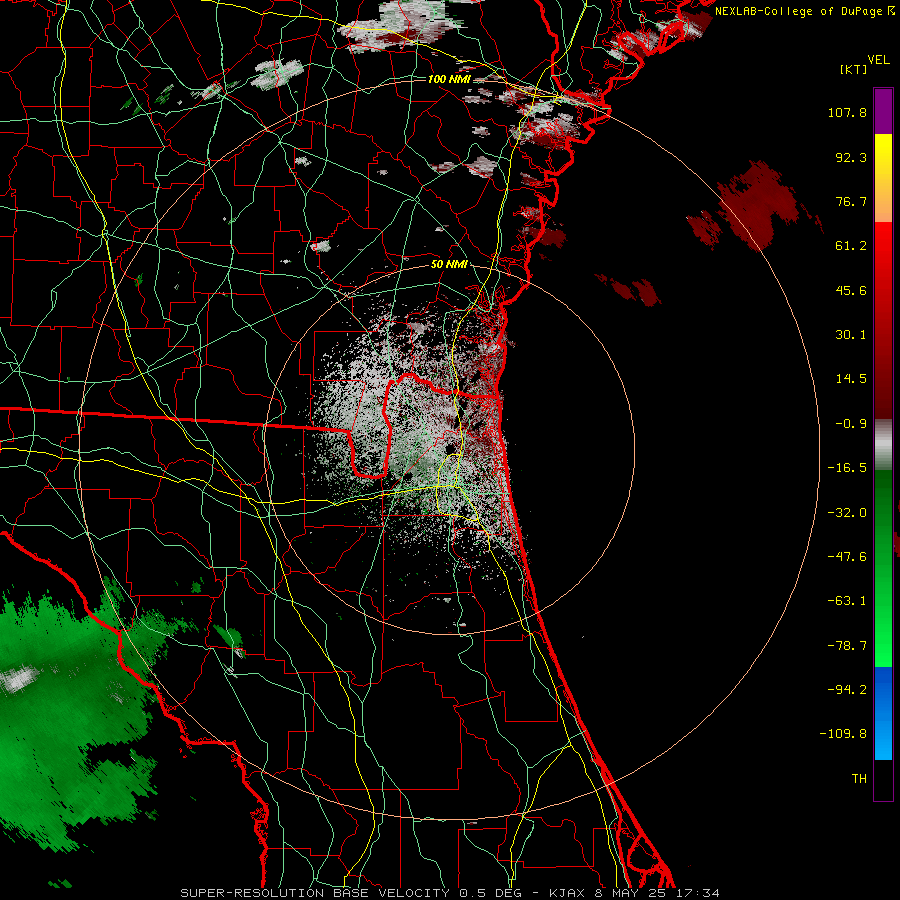Image resolution: width=900 pixels, height=900 pixels.
Task: Click the 14.5 value on velocity scale
Action: click(x=851, y=379)
